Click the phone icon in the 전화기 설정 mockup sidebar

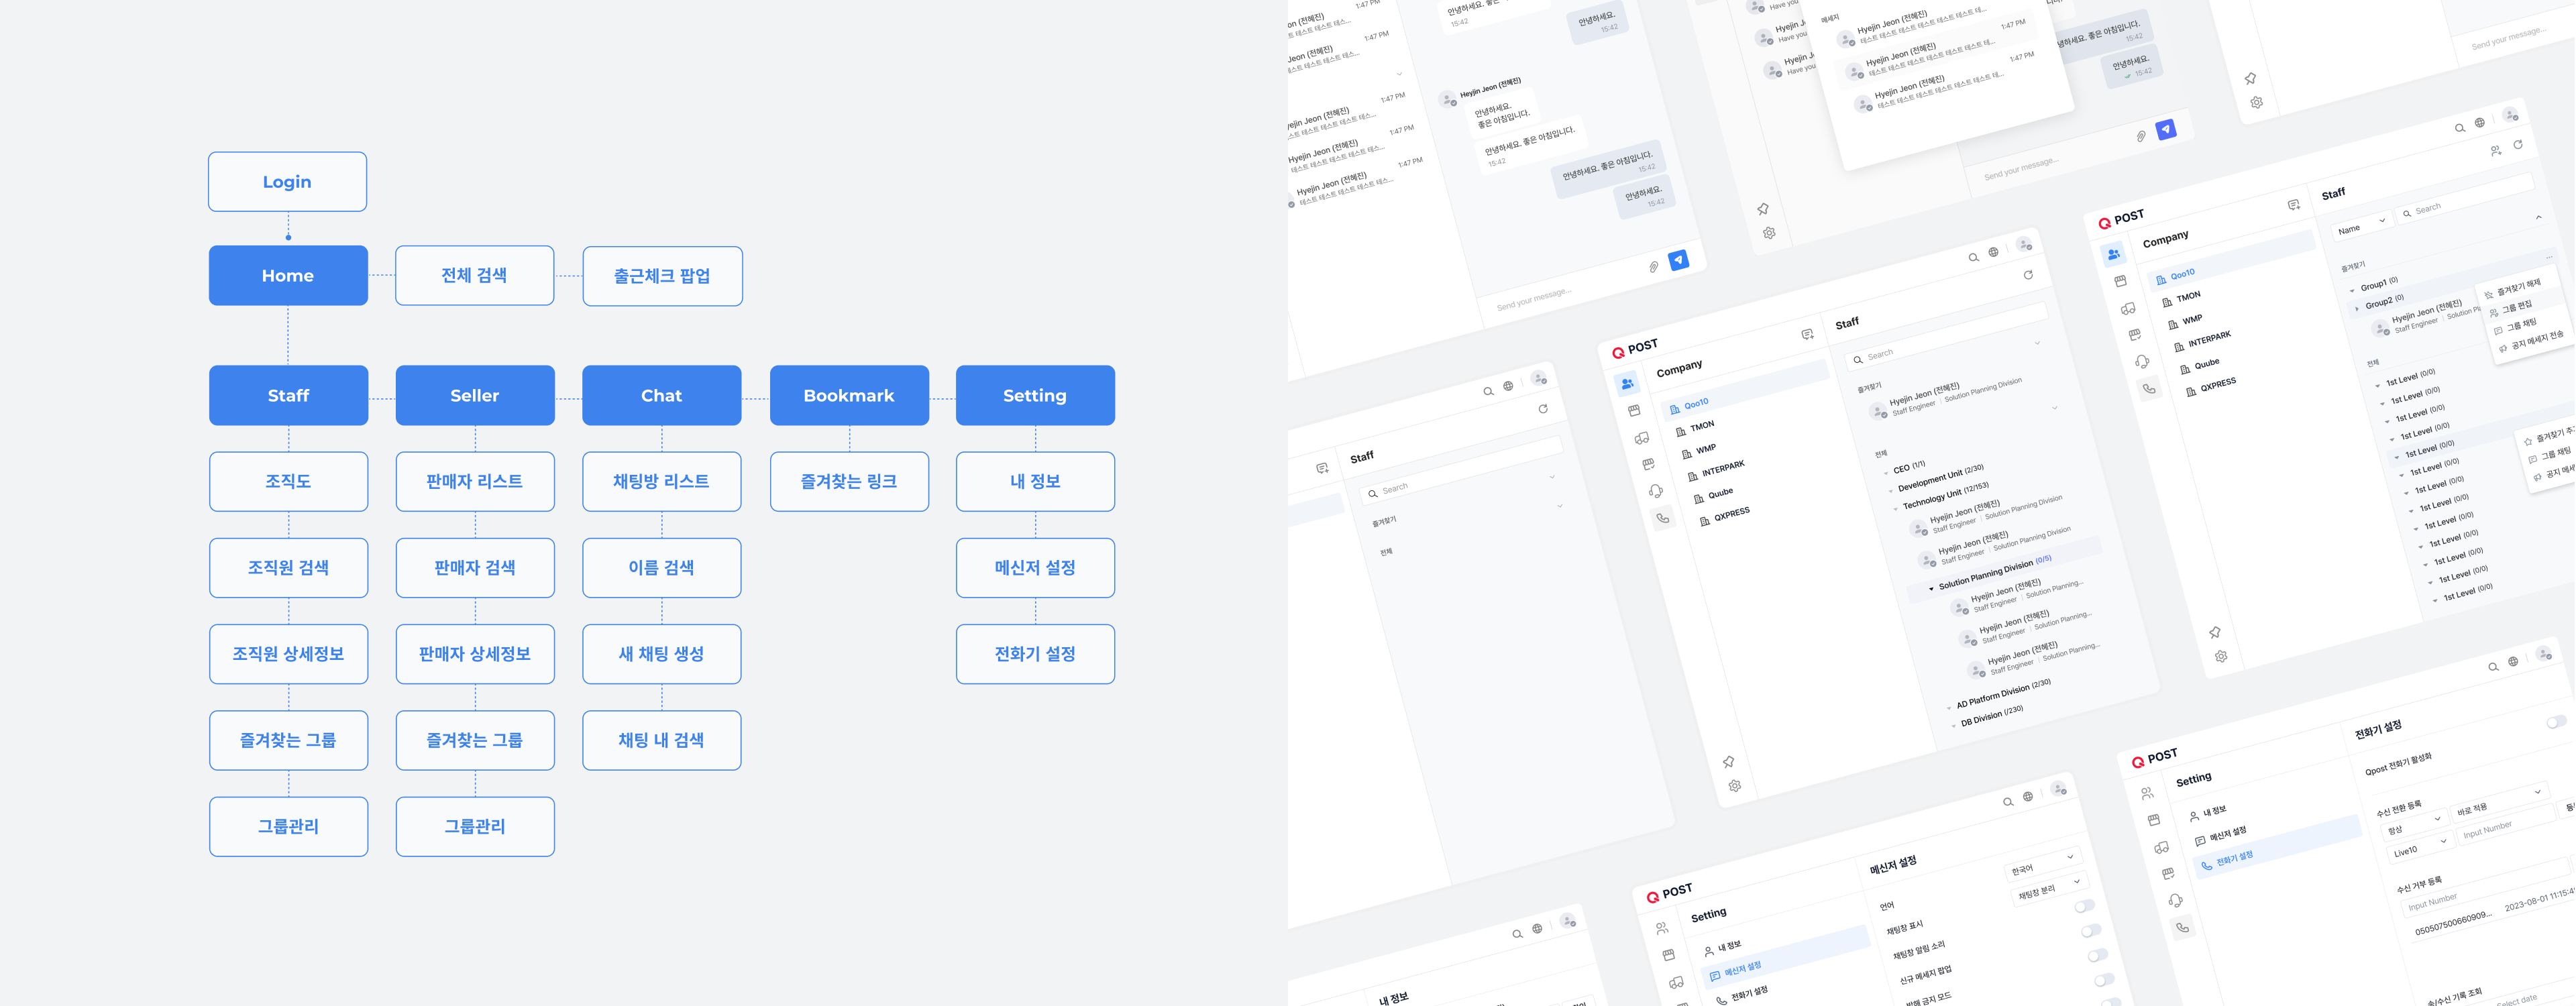click(x=2182, y=927)
